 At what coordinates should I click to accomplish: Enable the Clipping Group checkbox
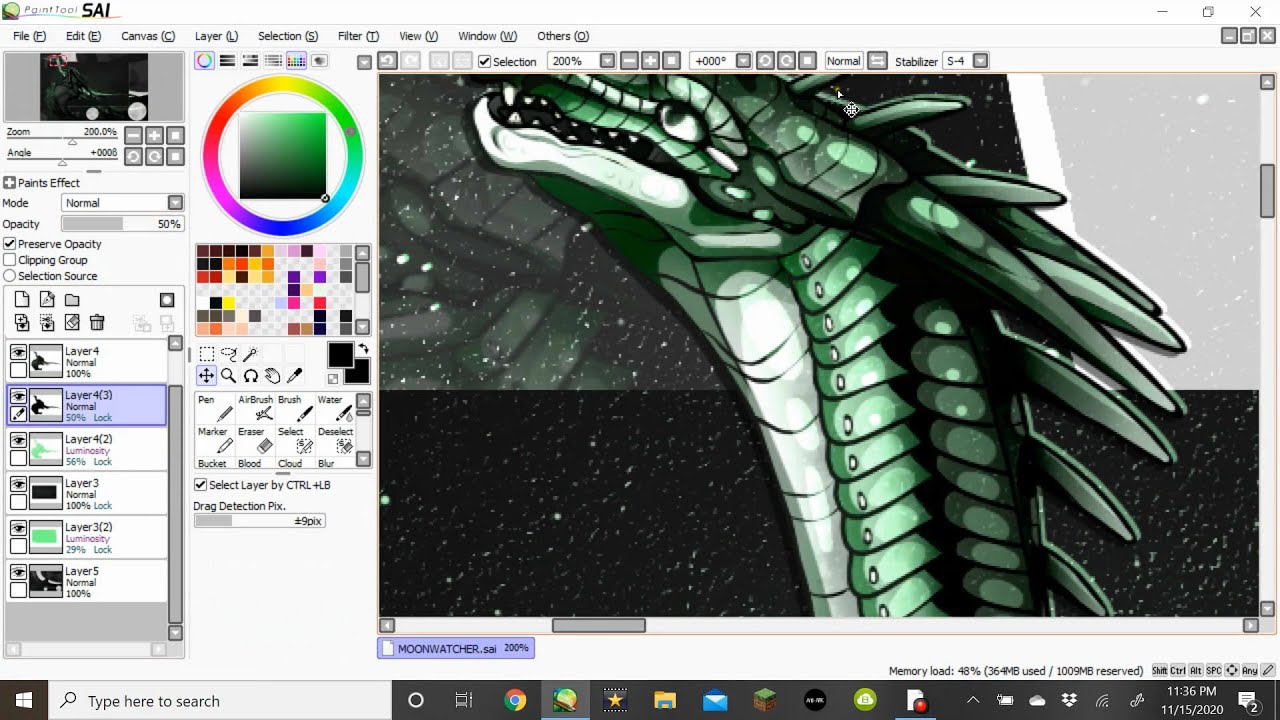point(10,260)
